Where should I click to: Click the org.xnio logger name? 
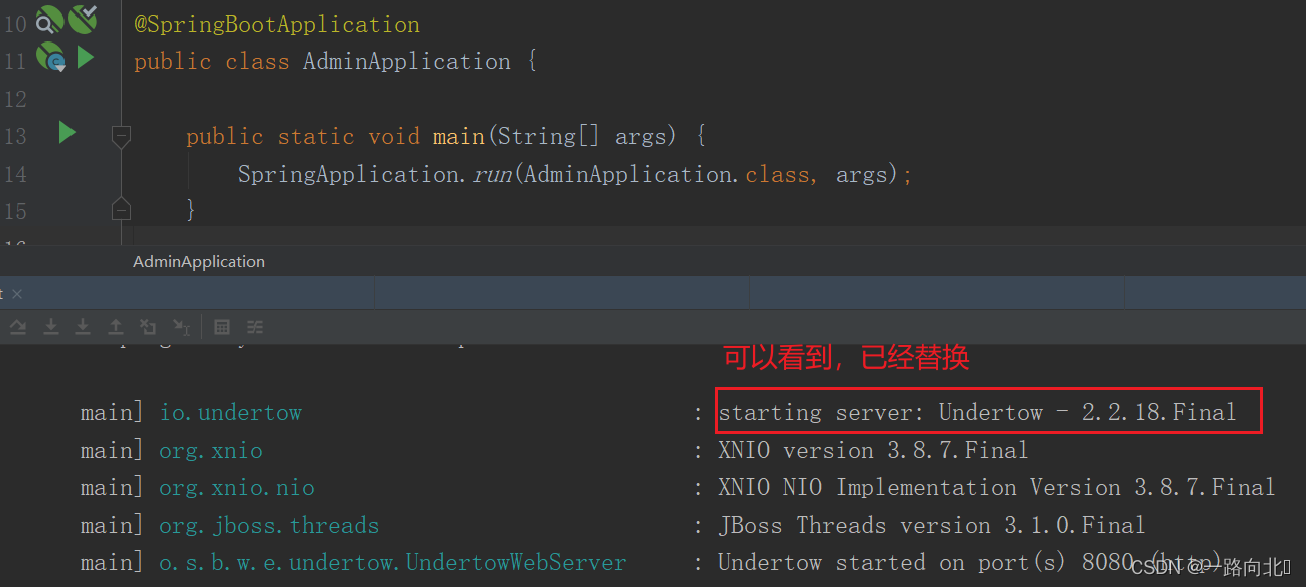tap(211, 450)
